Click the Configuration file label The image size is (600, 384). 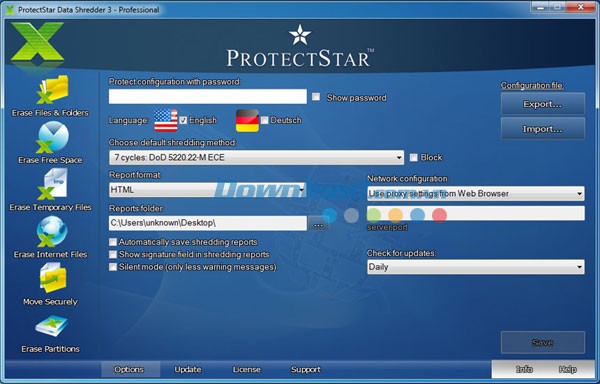tap(532, 85)
